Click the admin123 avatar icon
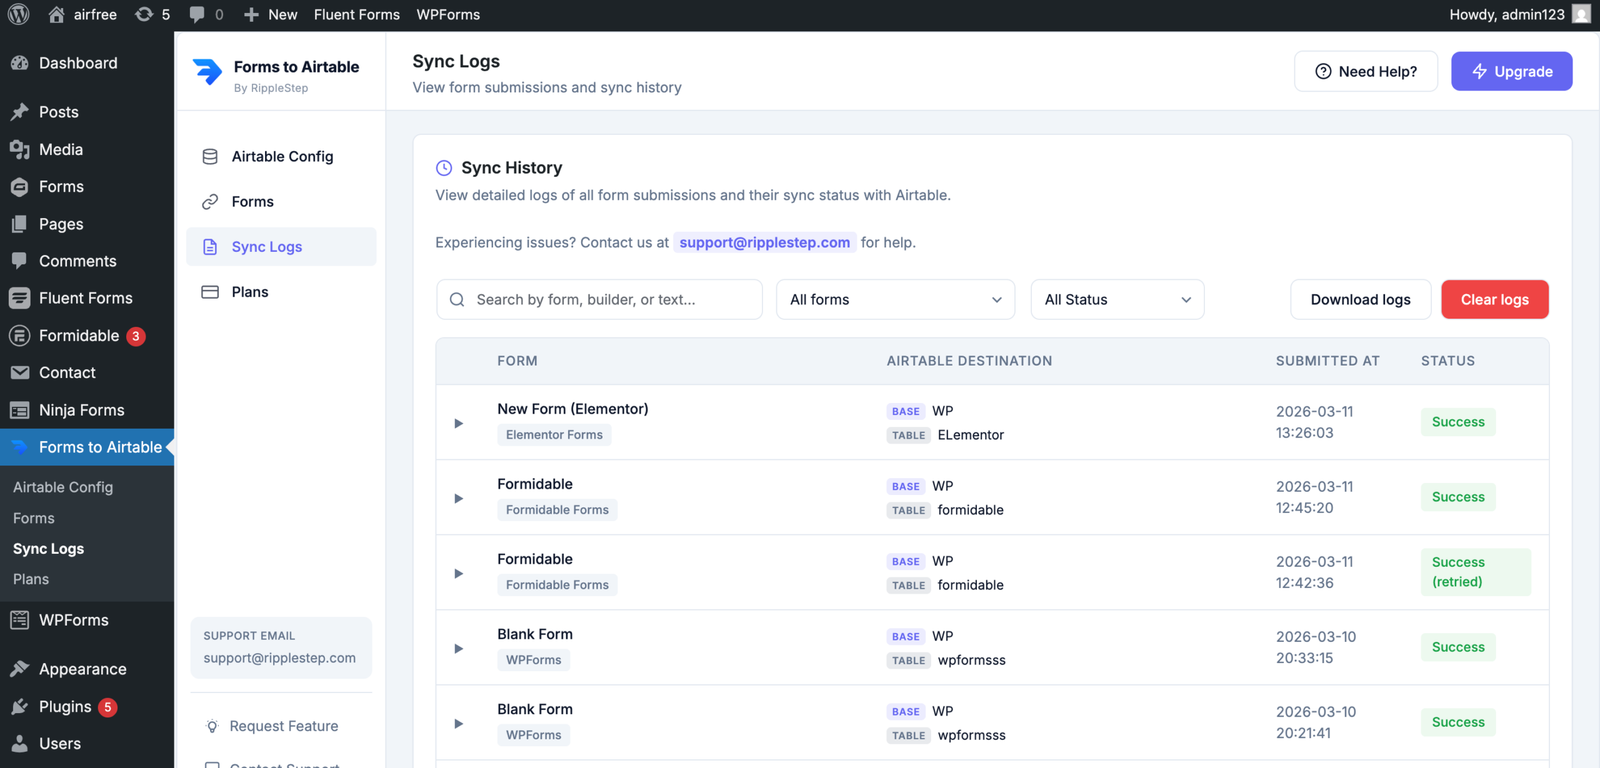The image size is (1600, 768). click(1581, 14)
